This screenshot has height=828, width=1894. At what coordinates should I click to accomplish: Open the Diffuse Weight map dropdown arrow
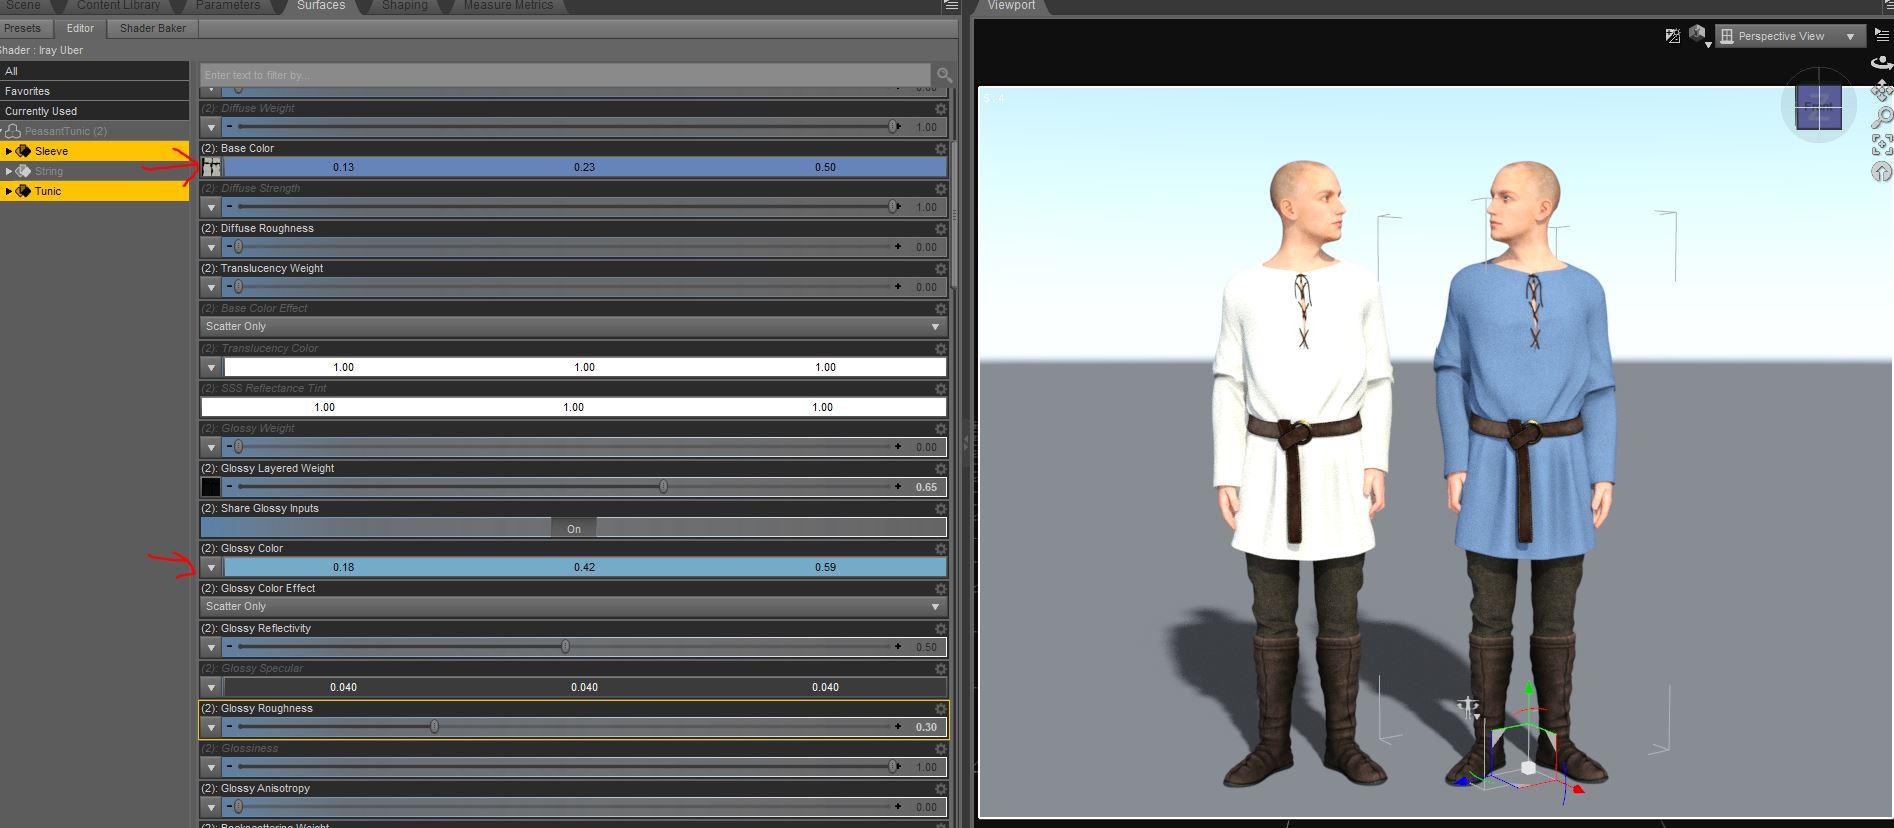211,127
